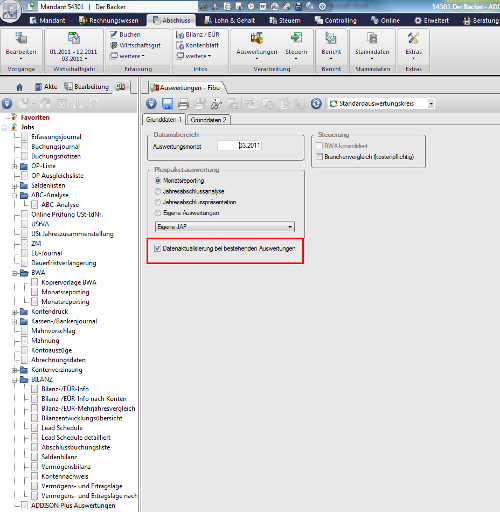Select Kopiervorlage BWA tree item
The image size is (500, 512).
coord(69,282)
